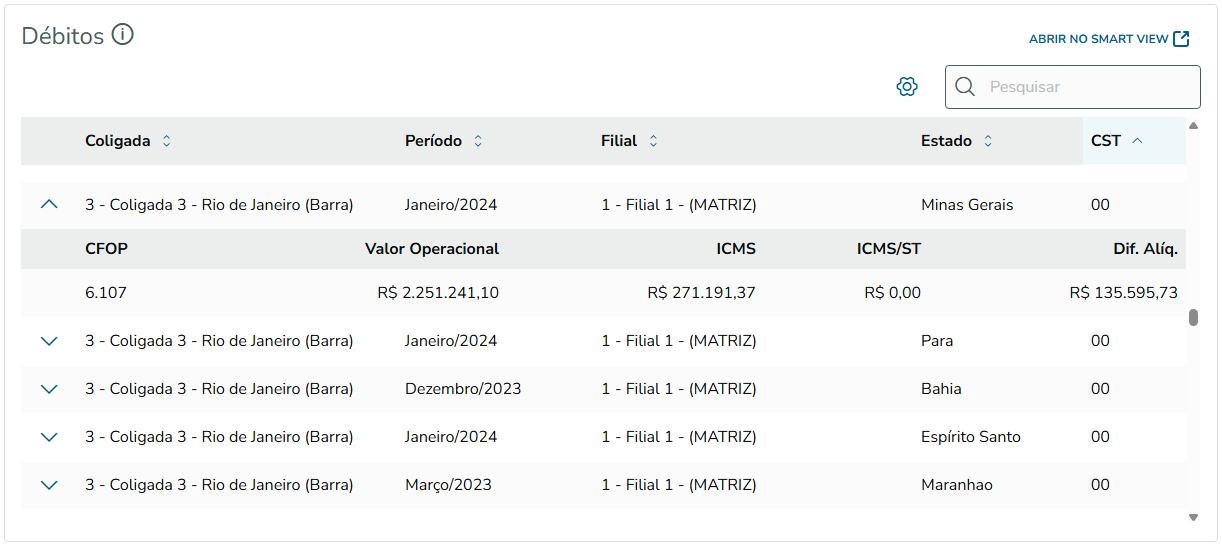
Task: Sort by Coligada column arrows
Action: 167,141
